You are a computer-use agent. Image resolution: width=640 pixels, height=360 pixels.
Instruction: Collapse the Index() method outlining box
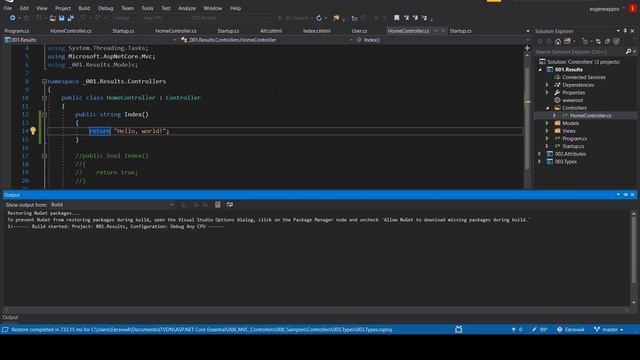pos(44,115)
